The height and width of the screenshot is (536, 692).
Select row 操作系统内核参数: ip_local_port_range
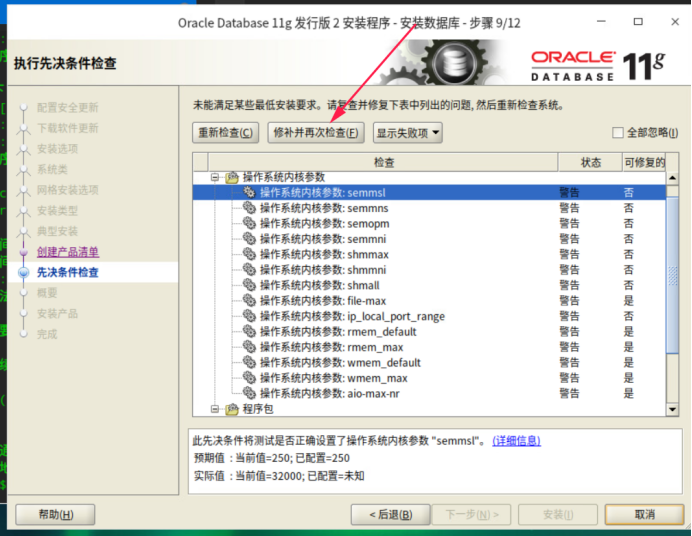[x=429, y=316]
